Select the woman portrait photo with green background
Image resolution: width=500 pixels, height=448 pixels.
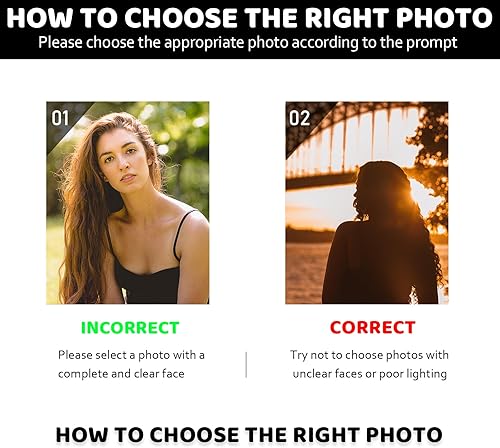pos(128,203)
